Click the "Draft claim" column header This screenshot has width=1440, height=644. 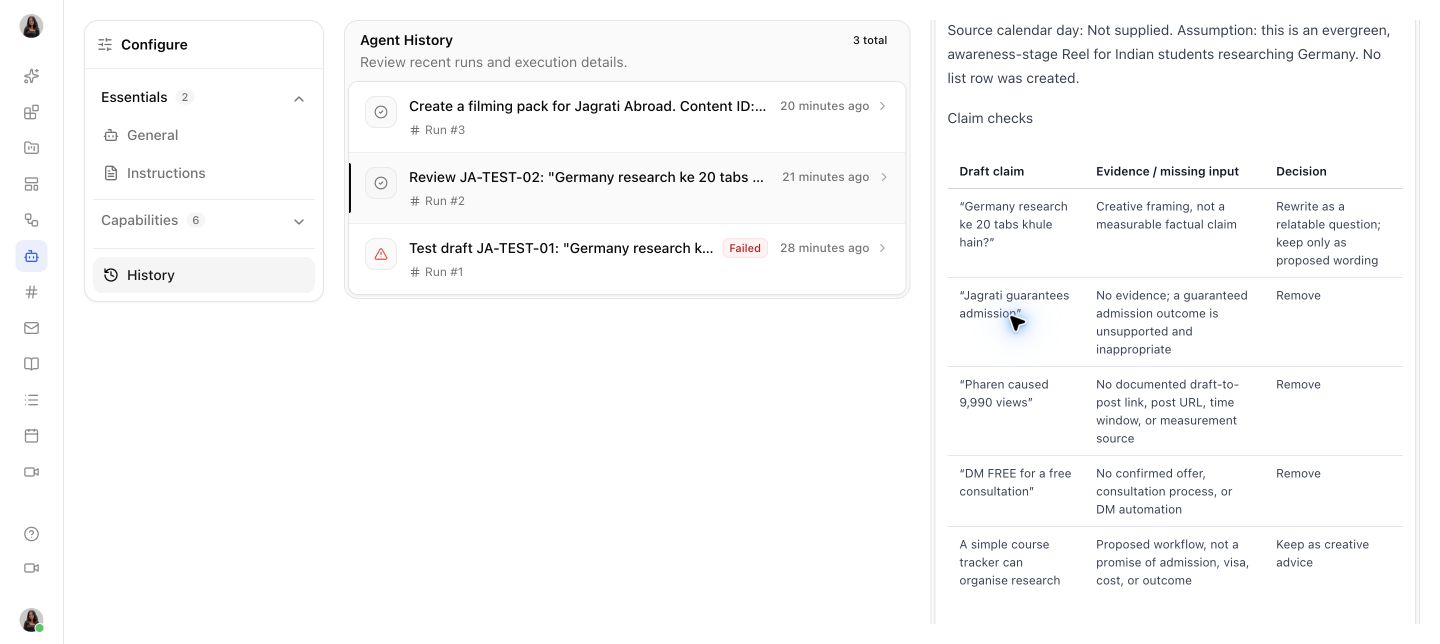992,171
